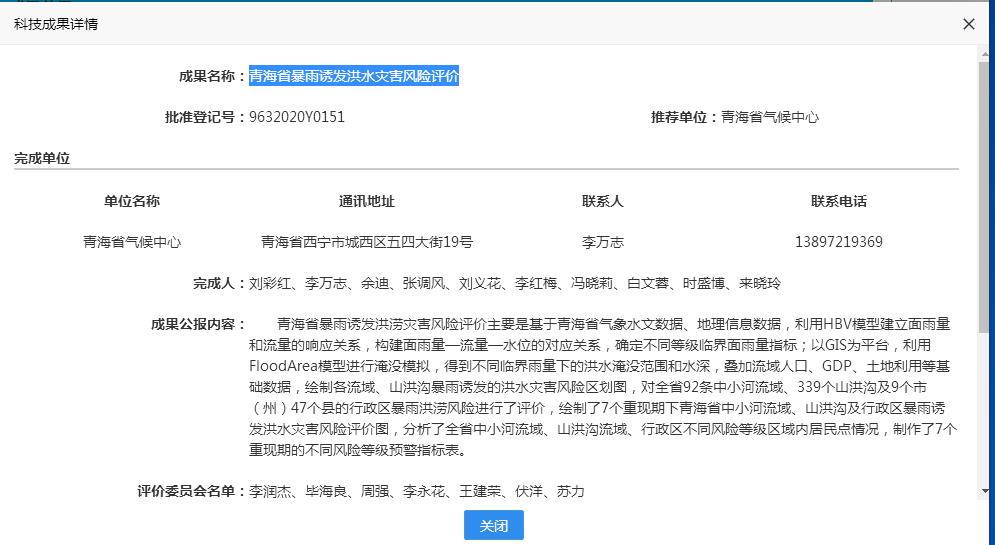
Task: Click the blue 关闭 button
Action: (493, 526)
